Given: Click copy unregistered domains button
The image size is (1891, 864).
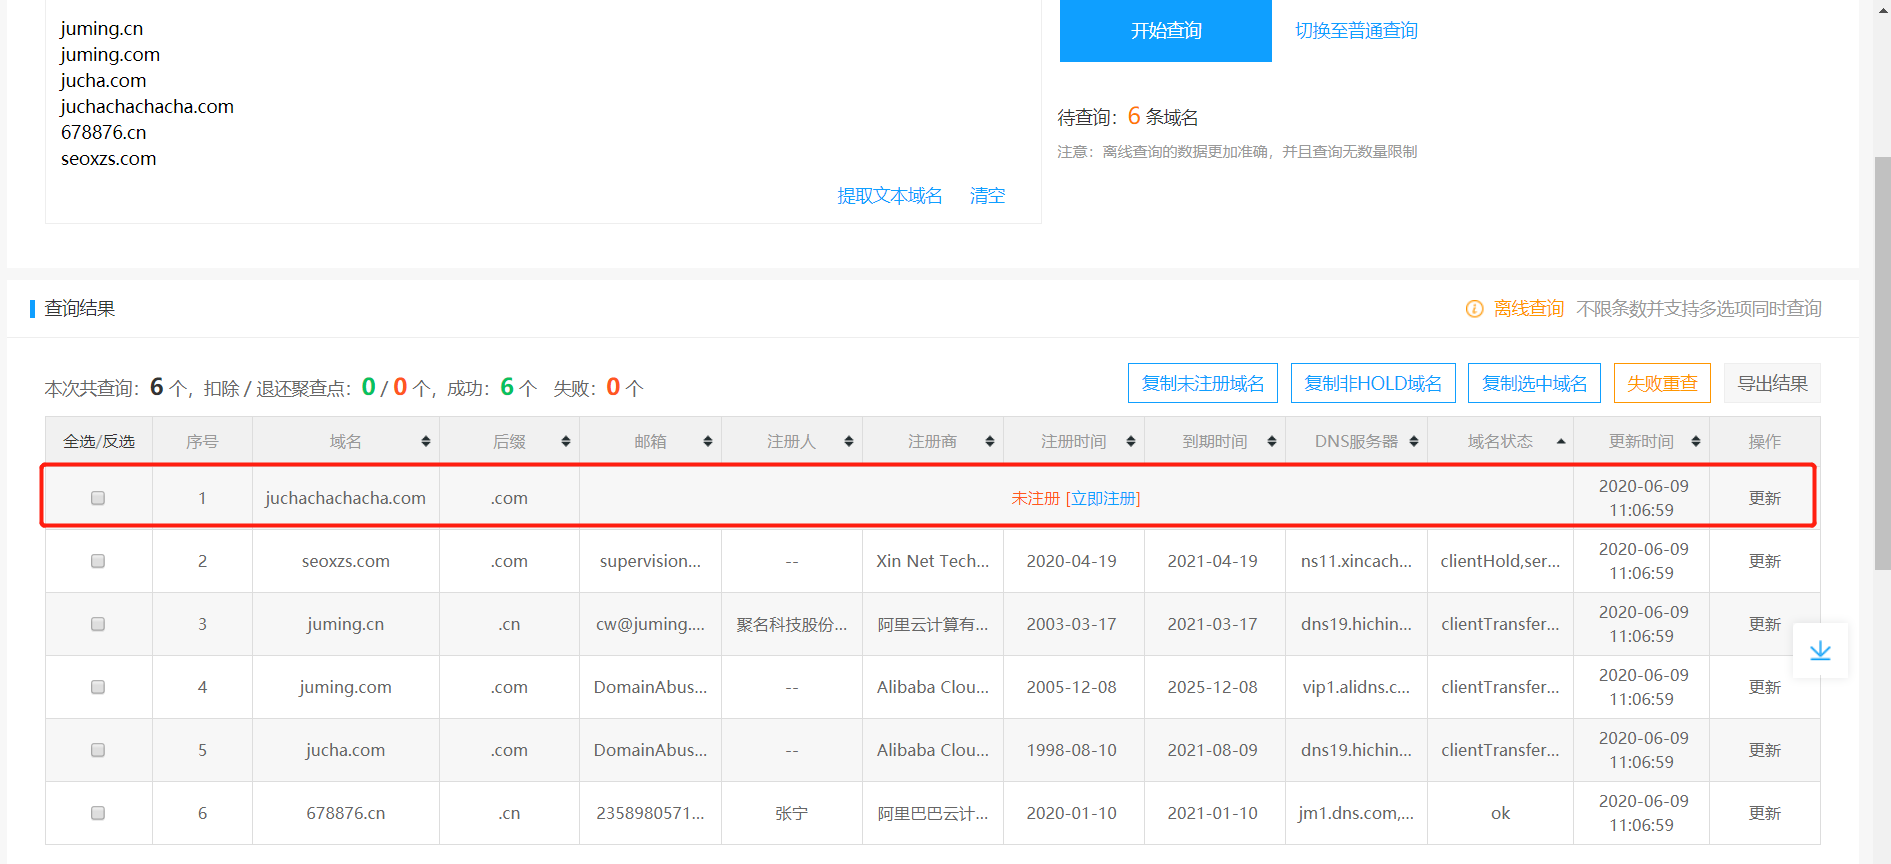Looking at the screenshot, I should 1202,384.
